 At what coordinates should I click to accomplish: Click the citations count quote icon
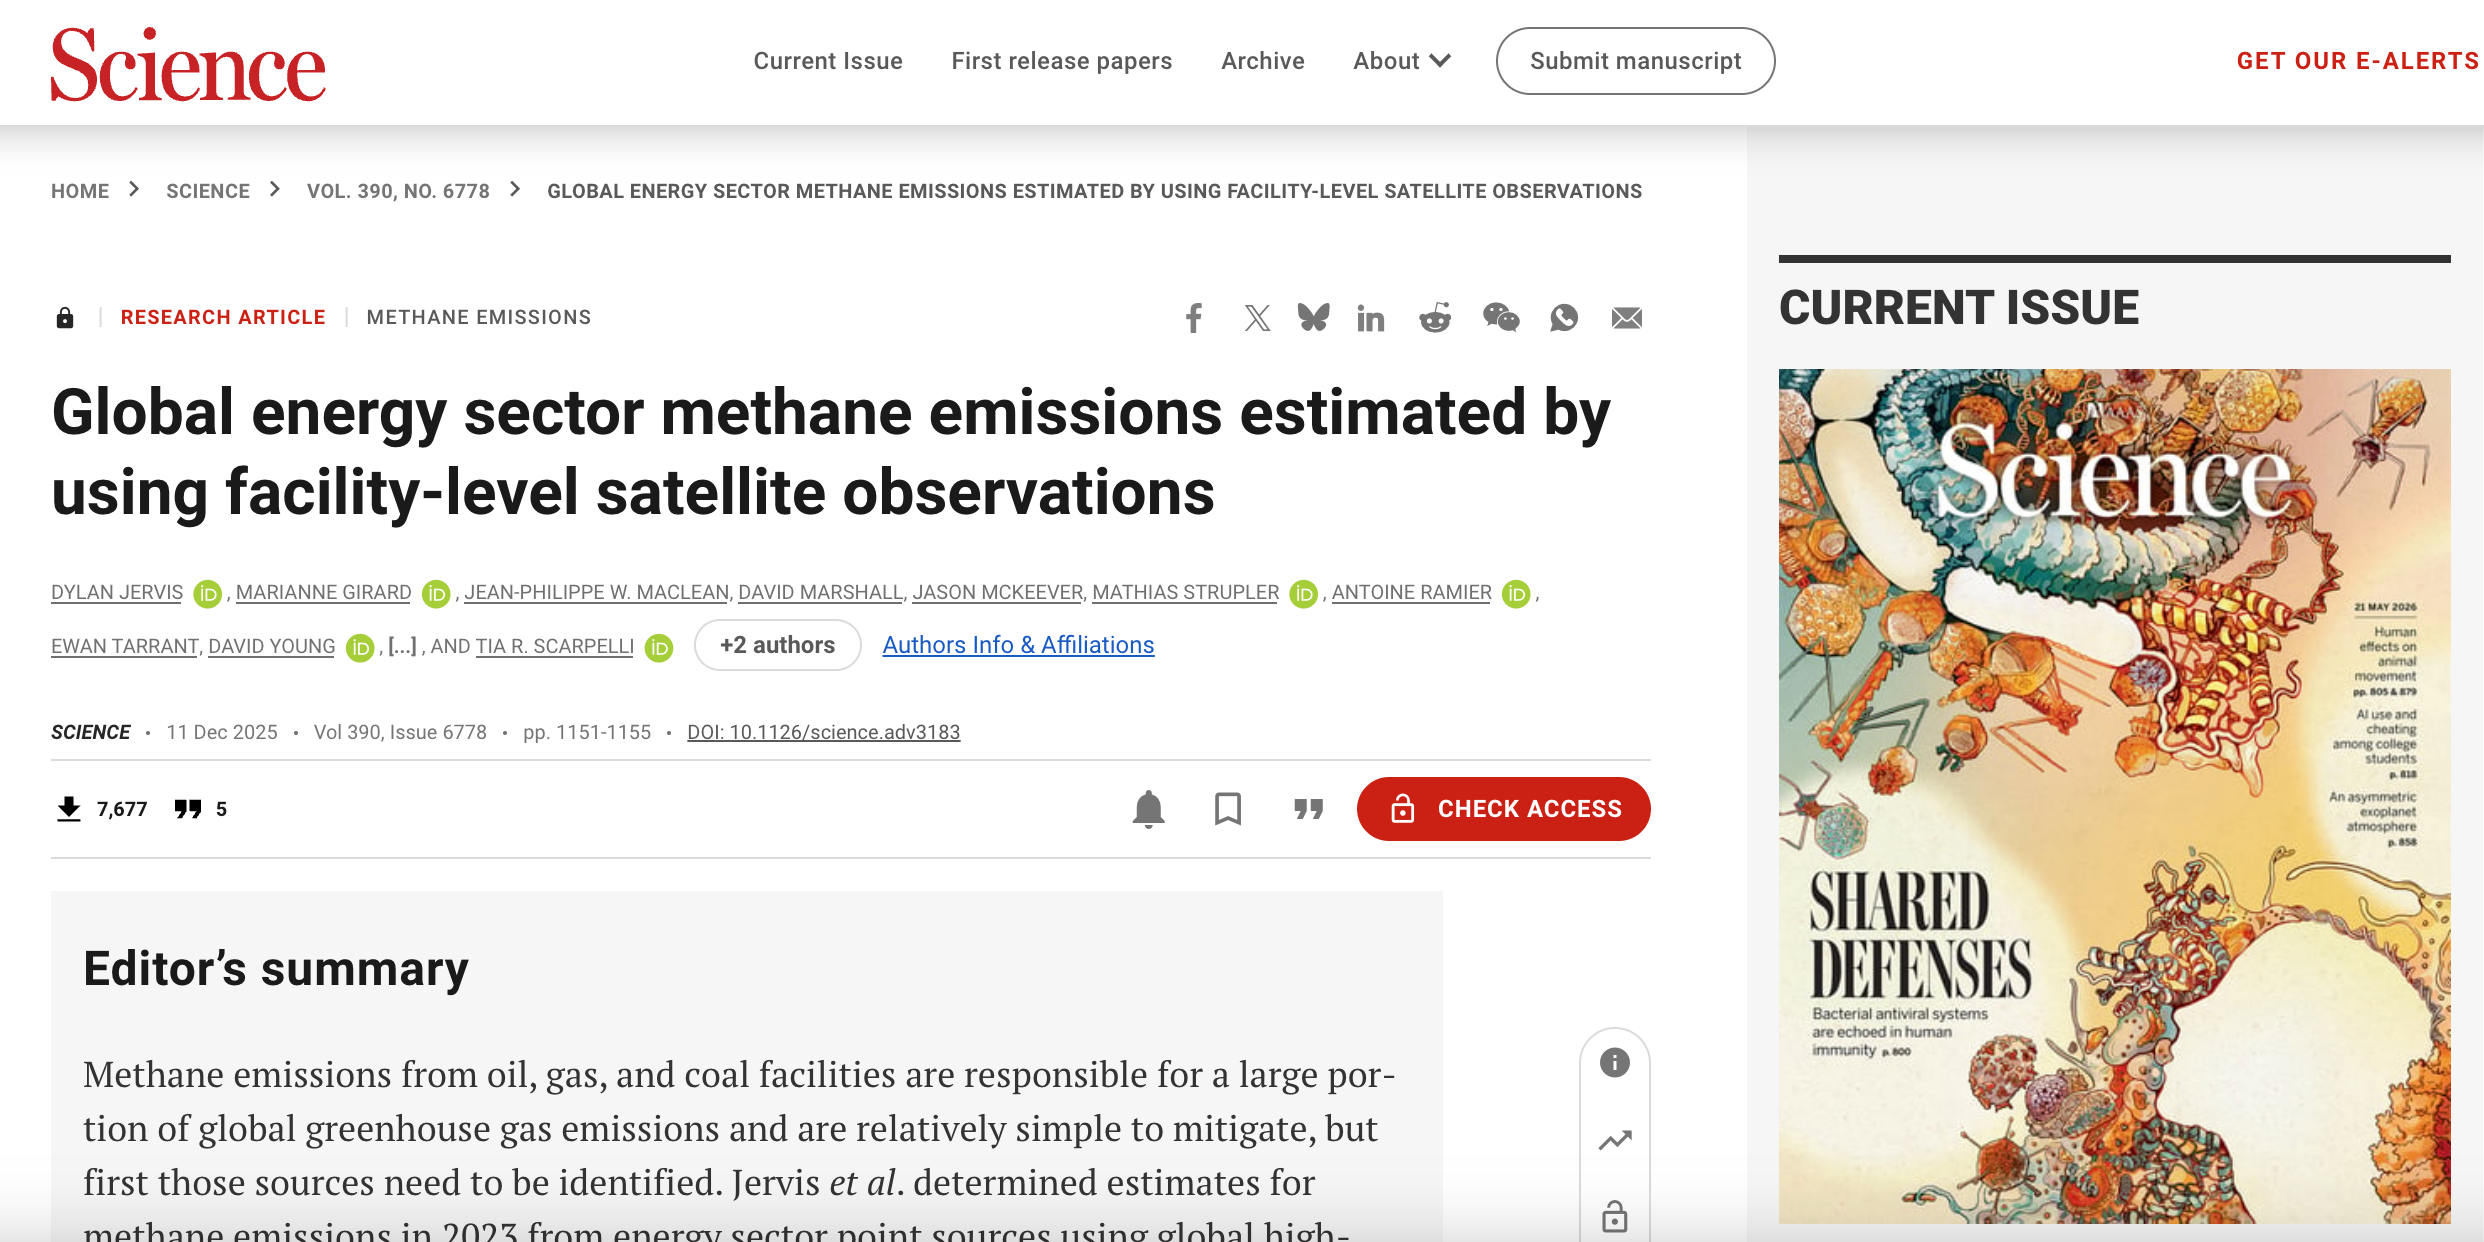click(x=188, y=809)
